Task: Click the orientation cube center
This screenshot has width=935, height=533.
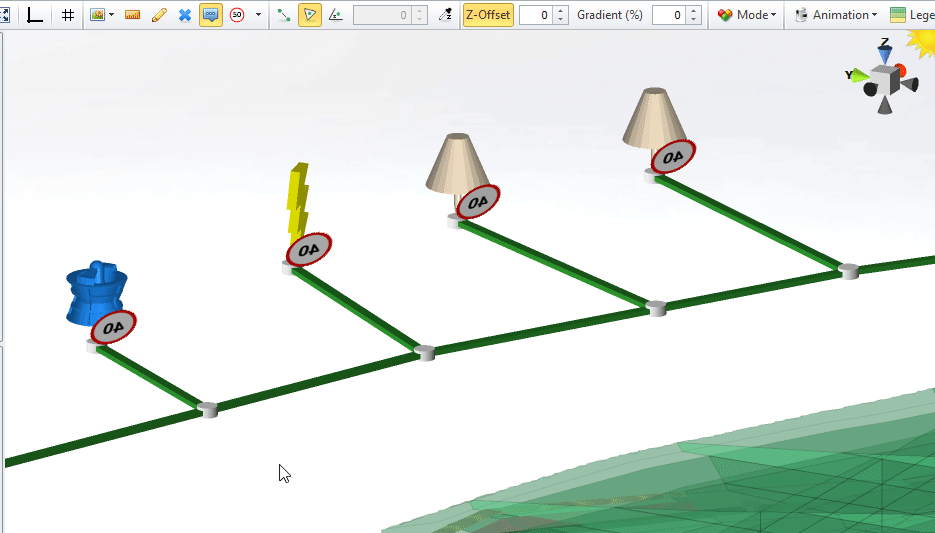Action: (884, 80)
